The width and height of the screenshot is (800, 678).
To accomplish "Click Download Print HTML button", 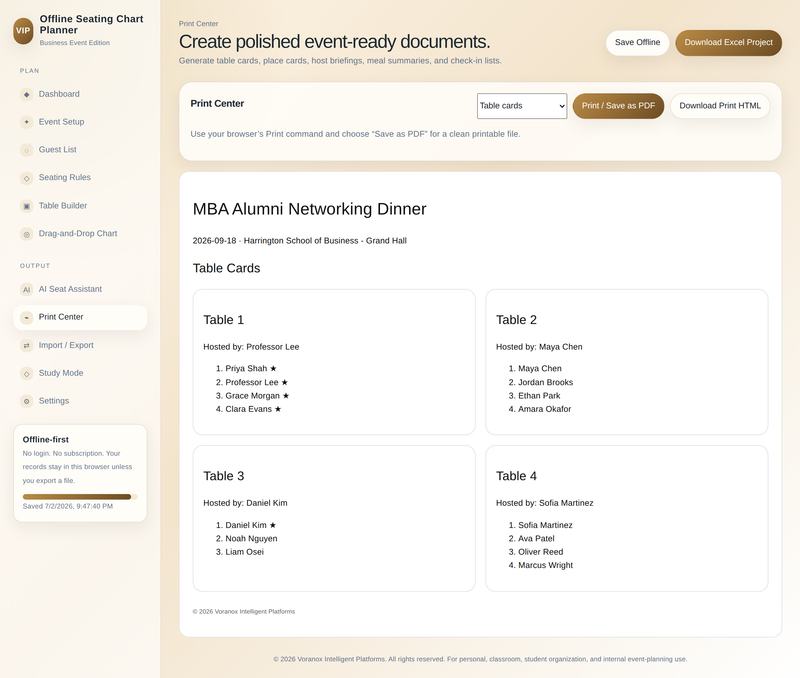I will coord(720,106).
